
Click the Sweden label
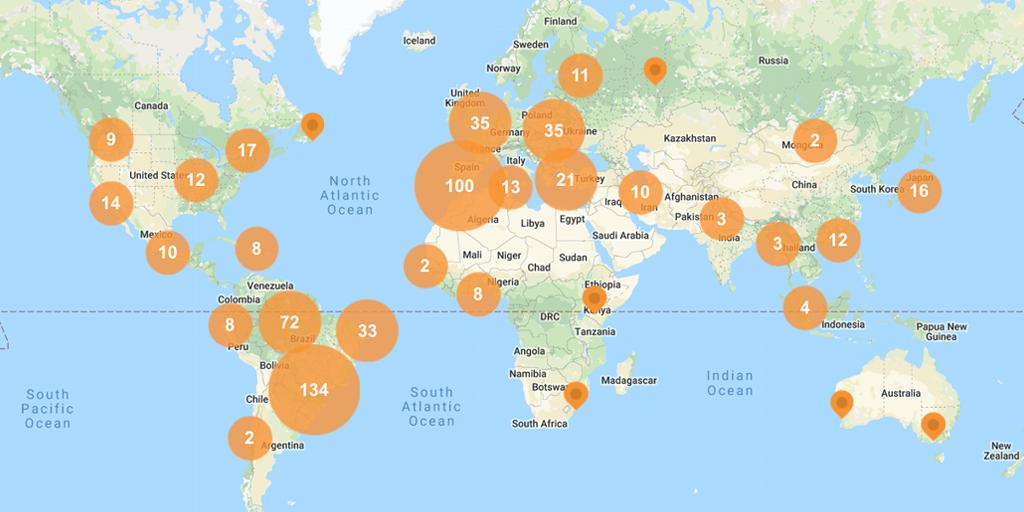(x=530, y=44)
